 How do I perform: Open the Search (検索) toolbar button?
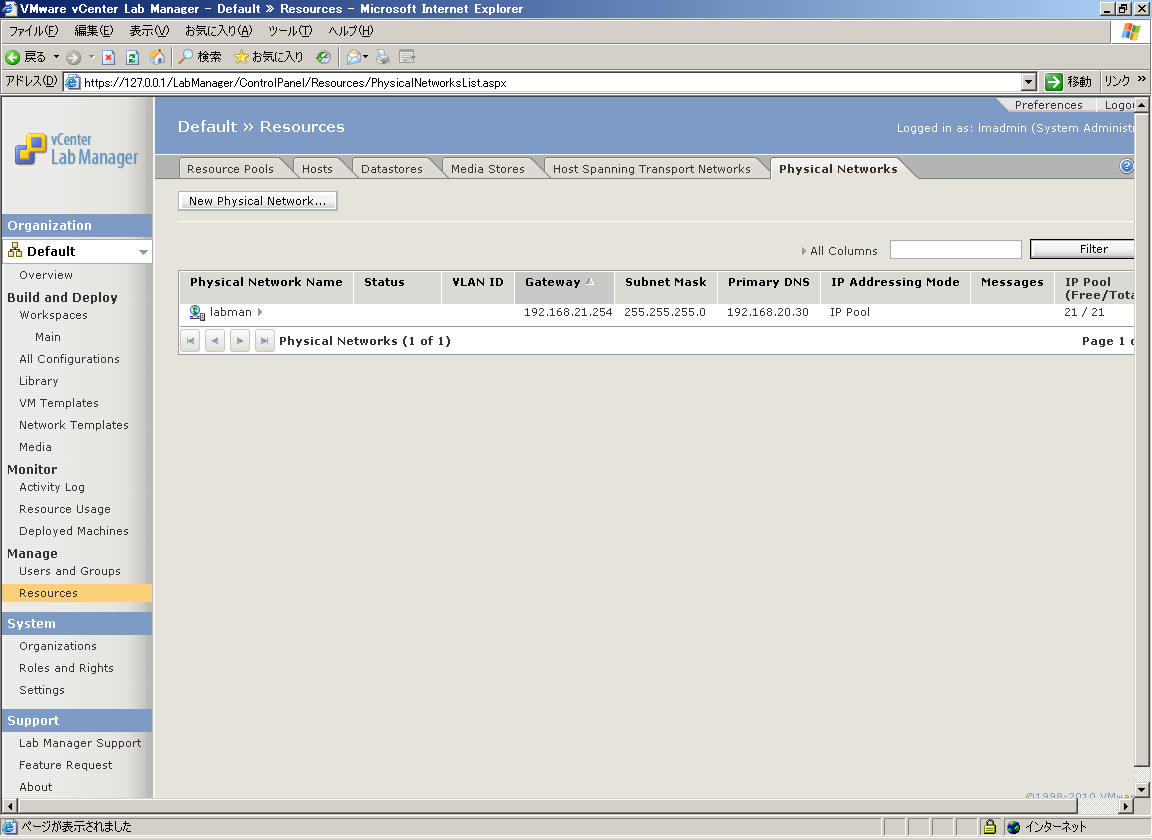(x=200, y=57)
